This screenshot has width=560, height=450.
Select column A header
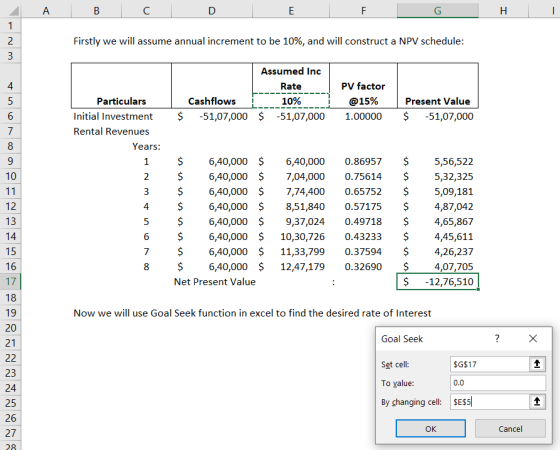pyautogui.click(x=46, y=11)
